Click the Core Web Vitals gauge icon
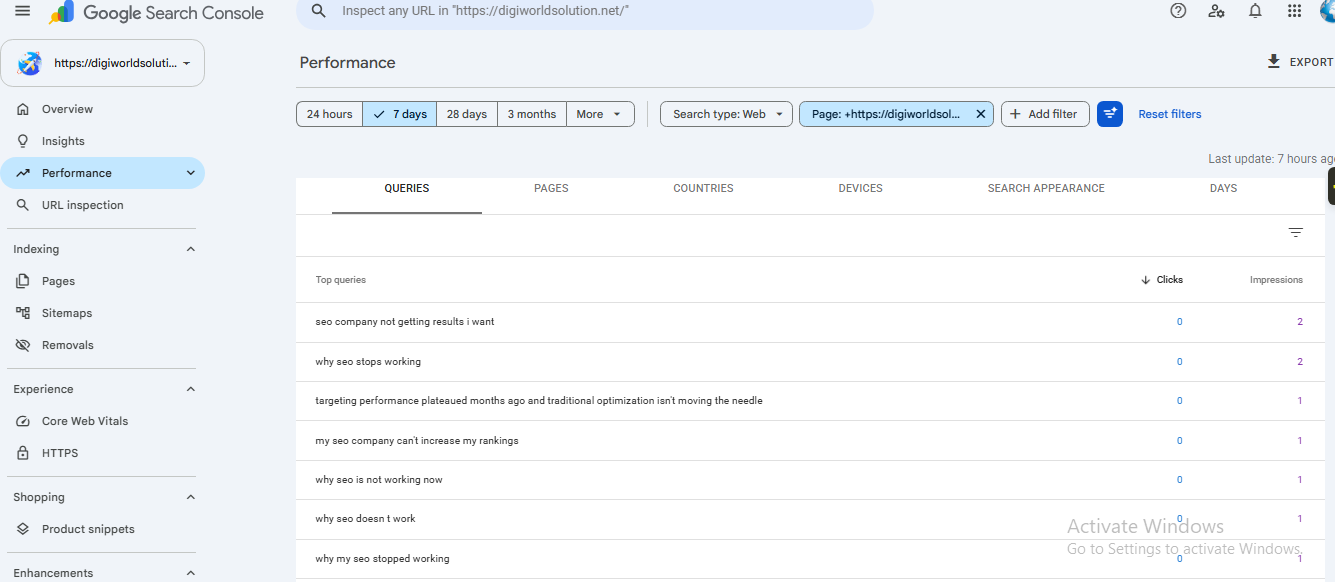1335x582 pixels. click(x=23, y=421)
